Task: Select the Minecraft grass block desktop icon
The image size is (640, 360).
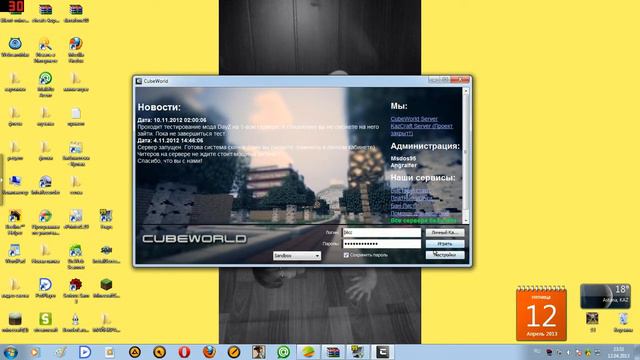Action: [106, 288]
